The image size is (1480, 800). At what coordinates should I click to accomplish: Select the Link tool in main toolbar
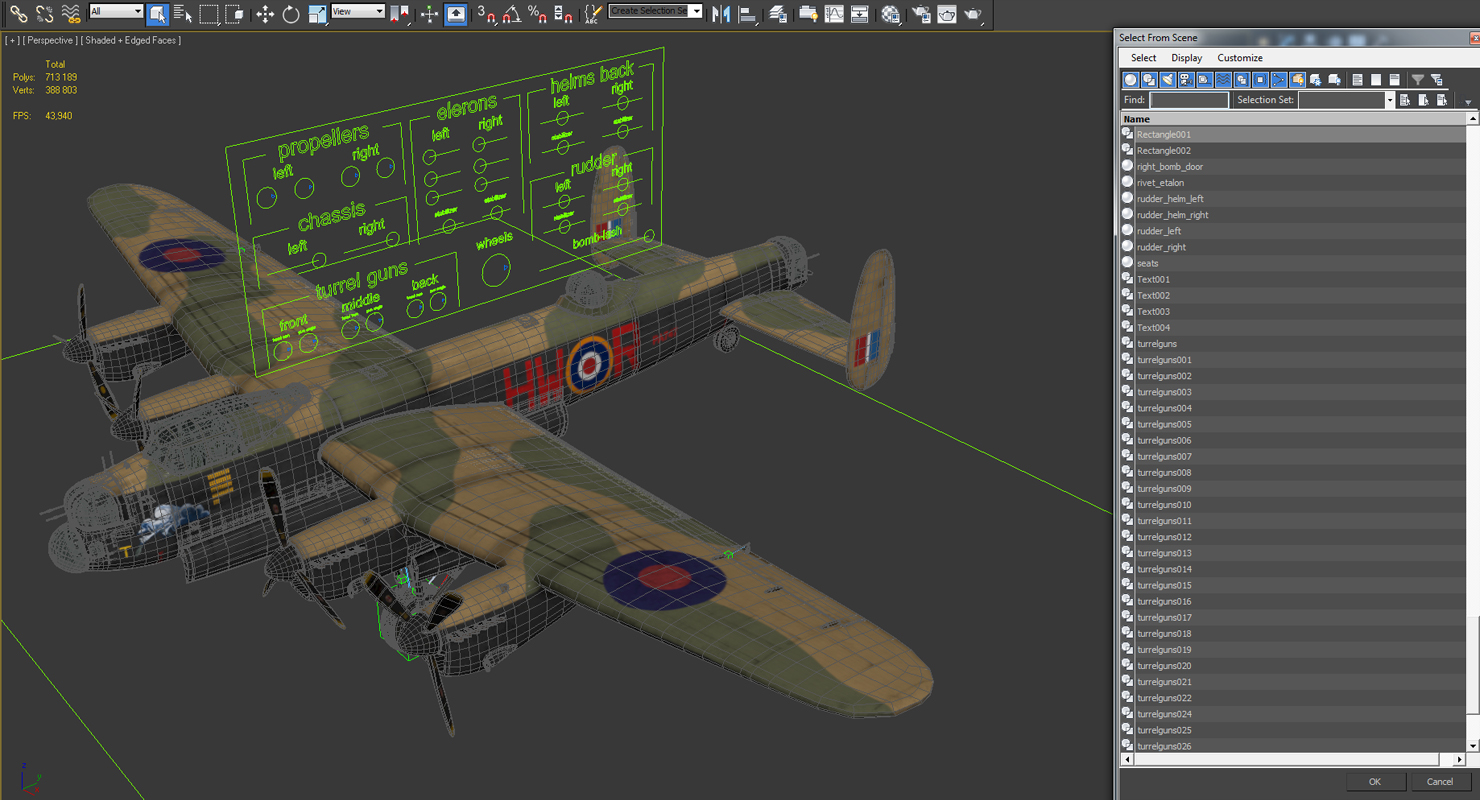[x=19, y=14]
